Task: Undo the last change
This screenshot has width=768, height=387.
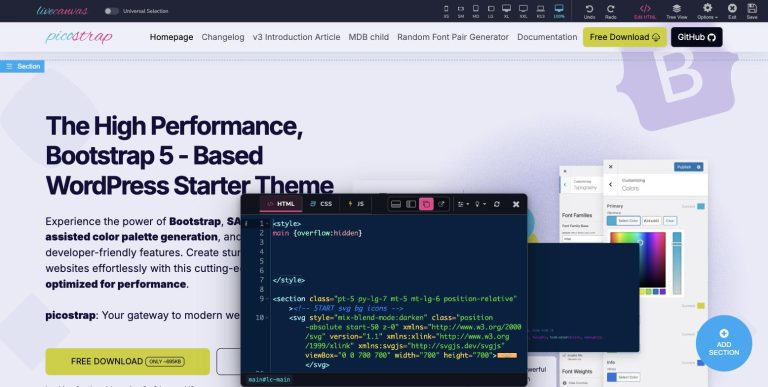Action: tap(589, 11)
